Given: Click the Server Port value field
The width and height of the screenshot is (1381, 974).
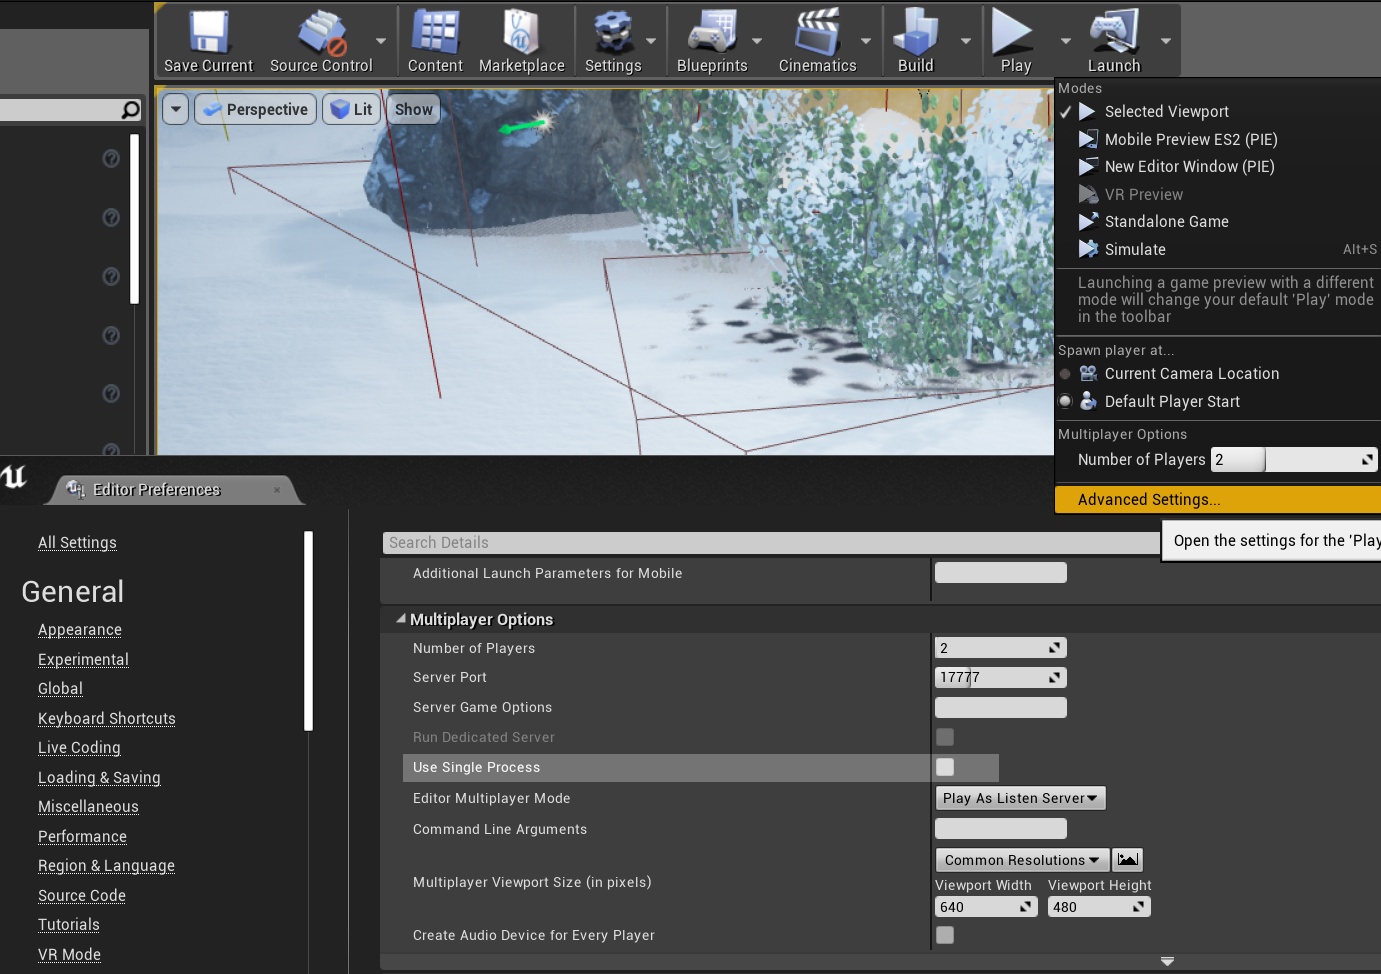Looking at the screenshot, I should [x=1001, y=677].
